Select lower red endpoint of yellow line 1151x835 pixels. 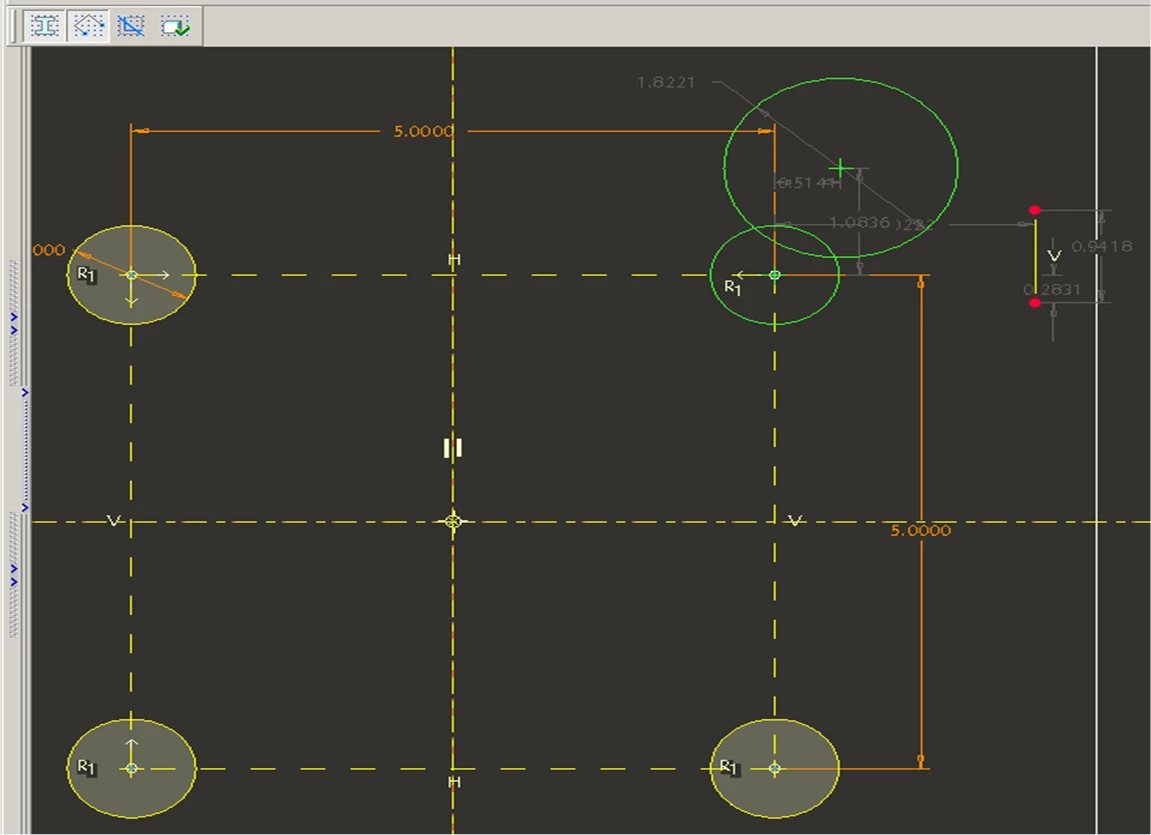pos(1035,303)
